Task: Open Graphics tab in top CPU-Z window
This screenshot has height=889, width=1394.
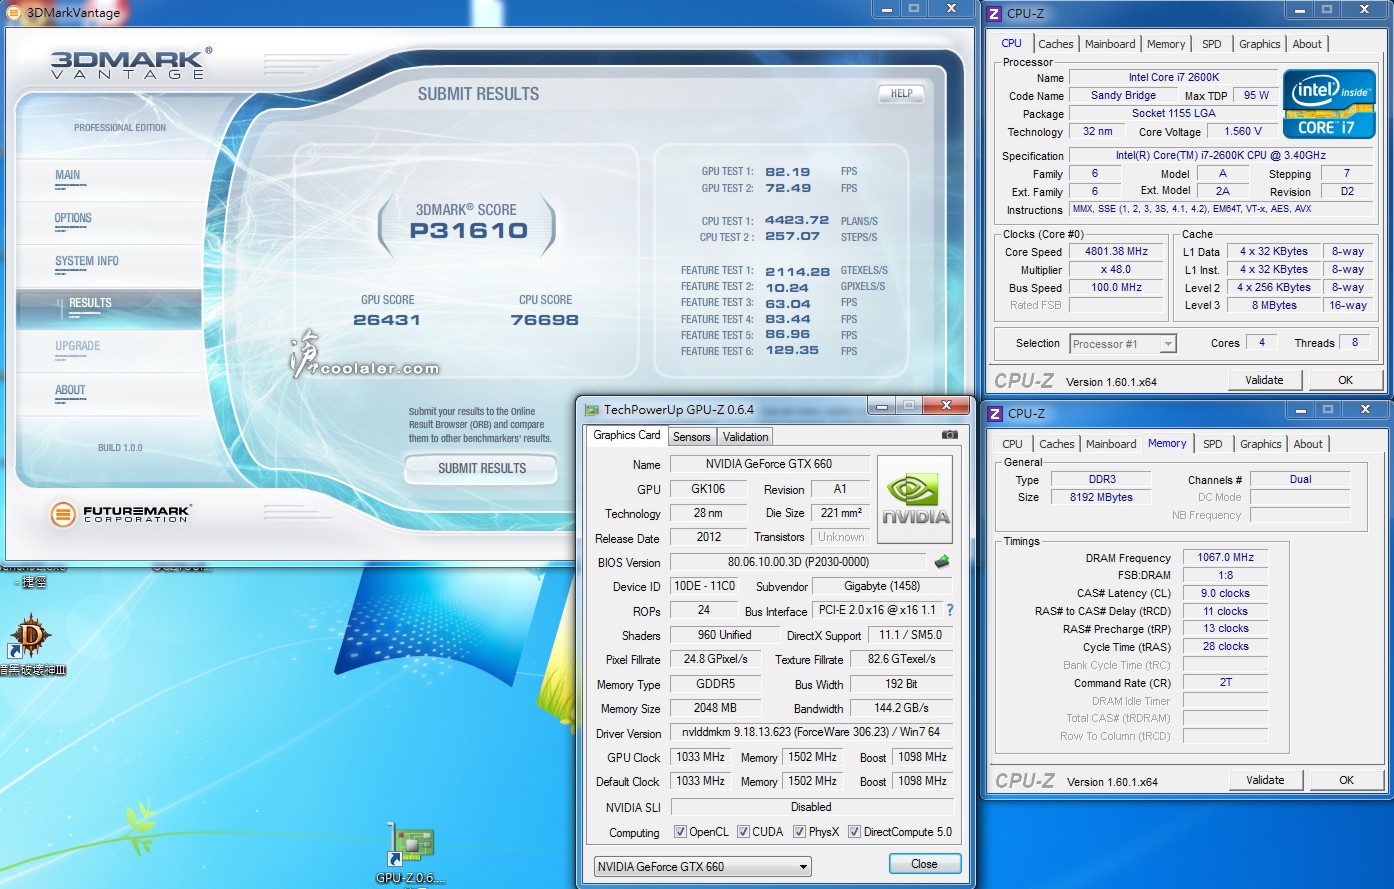Action: click(x=1259, y=44)
